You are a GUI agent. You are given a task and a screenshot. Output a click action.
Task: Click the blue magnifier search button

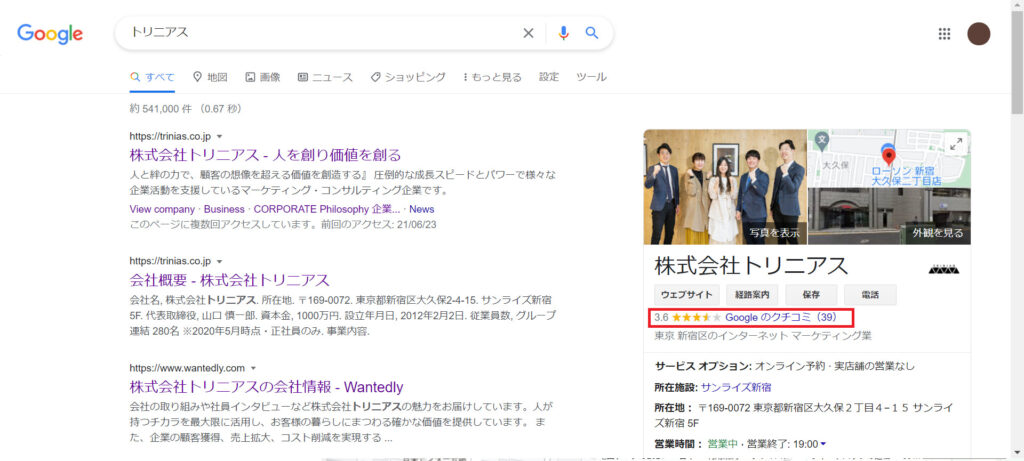point(592,33)
